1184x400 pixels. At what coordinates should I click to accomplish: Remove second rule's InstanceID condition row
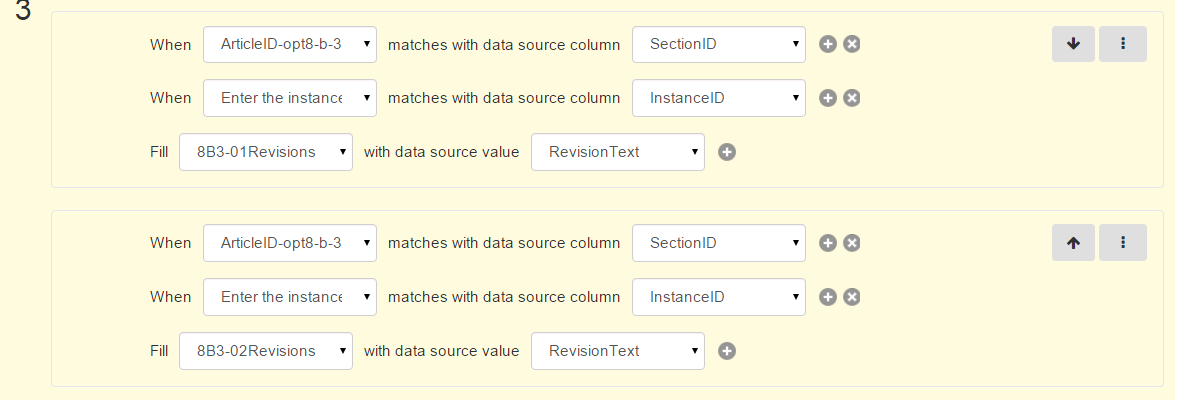(852, 297)
